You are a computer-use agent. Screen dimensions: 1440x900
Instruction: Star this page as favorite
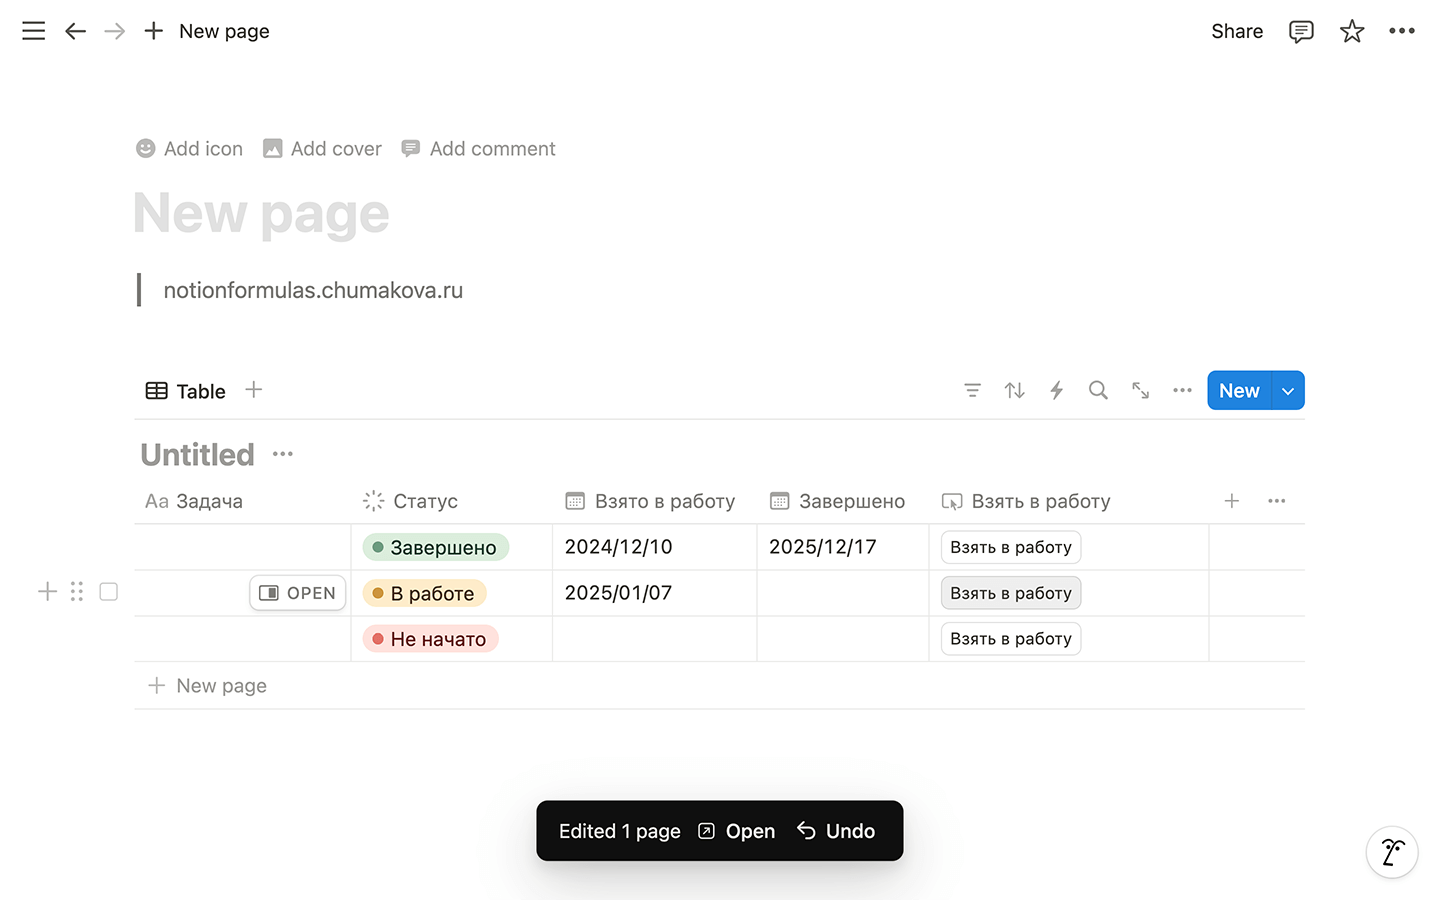[1352, 31]
